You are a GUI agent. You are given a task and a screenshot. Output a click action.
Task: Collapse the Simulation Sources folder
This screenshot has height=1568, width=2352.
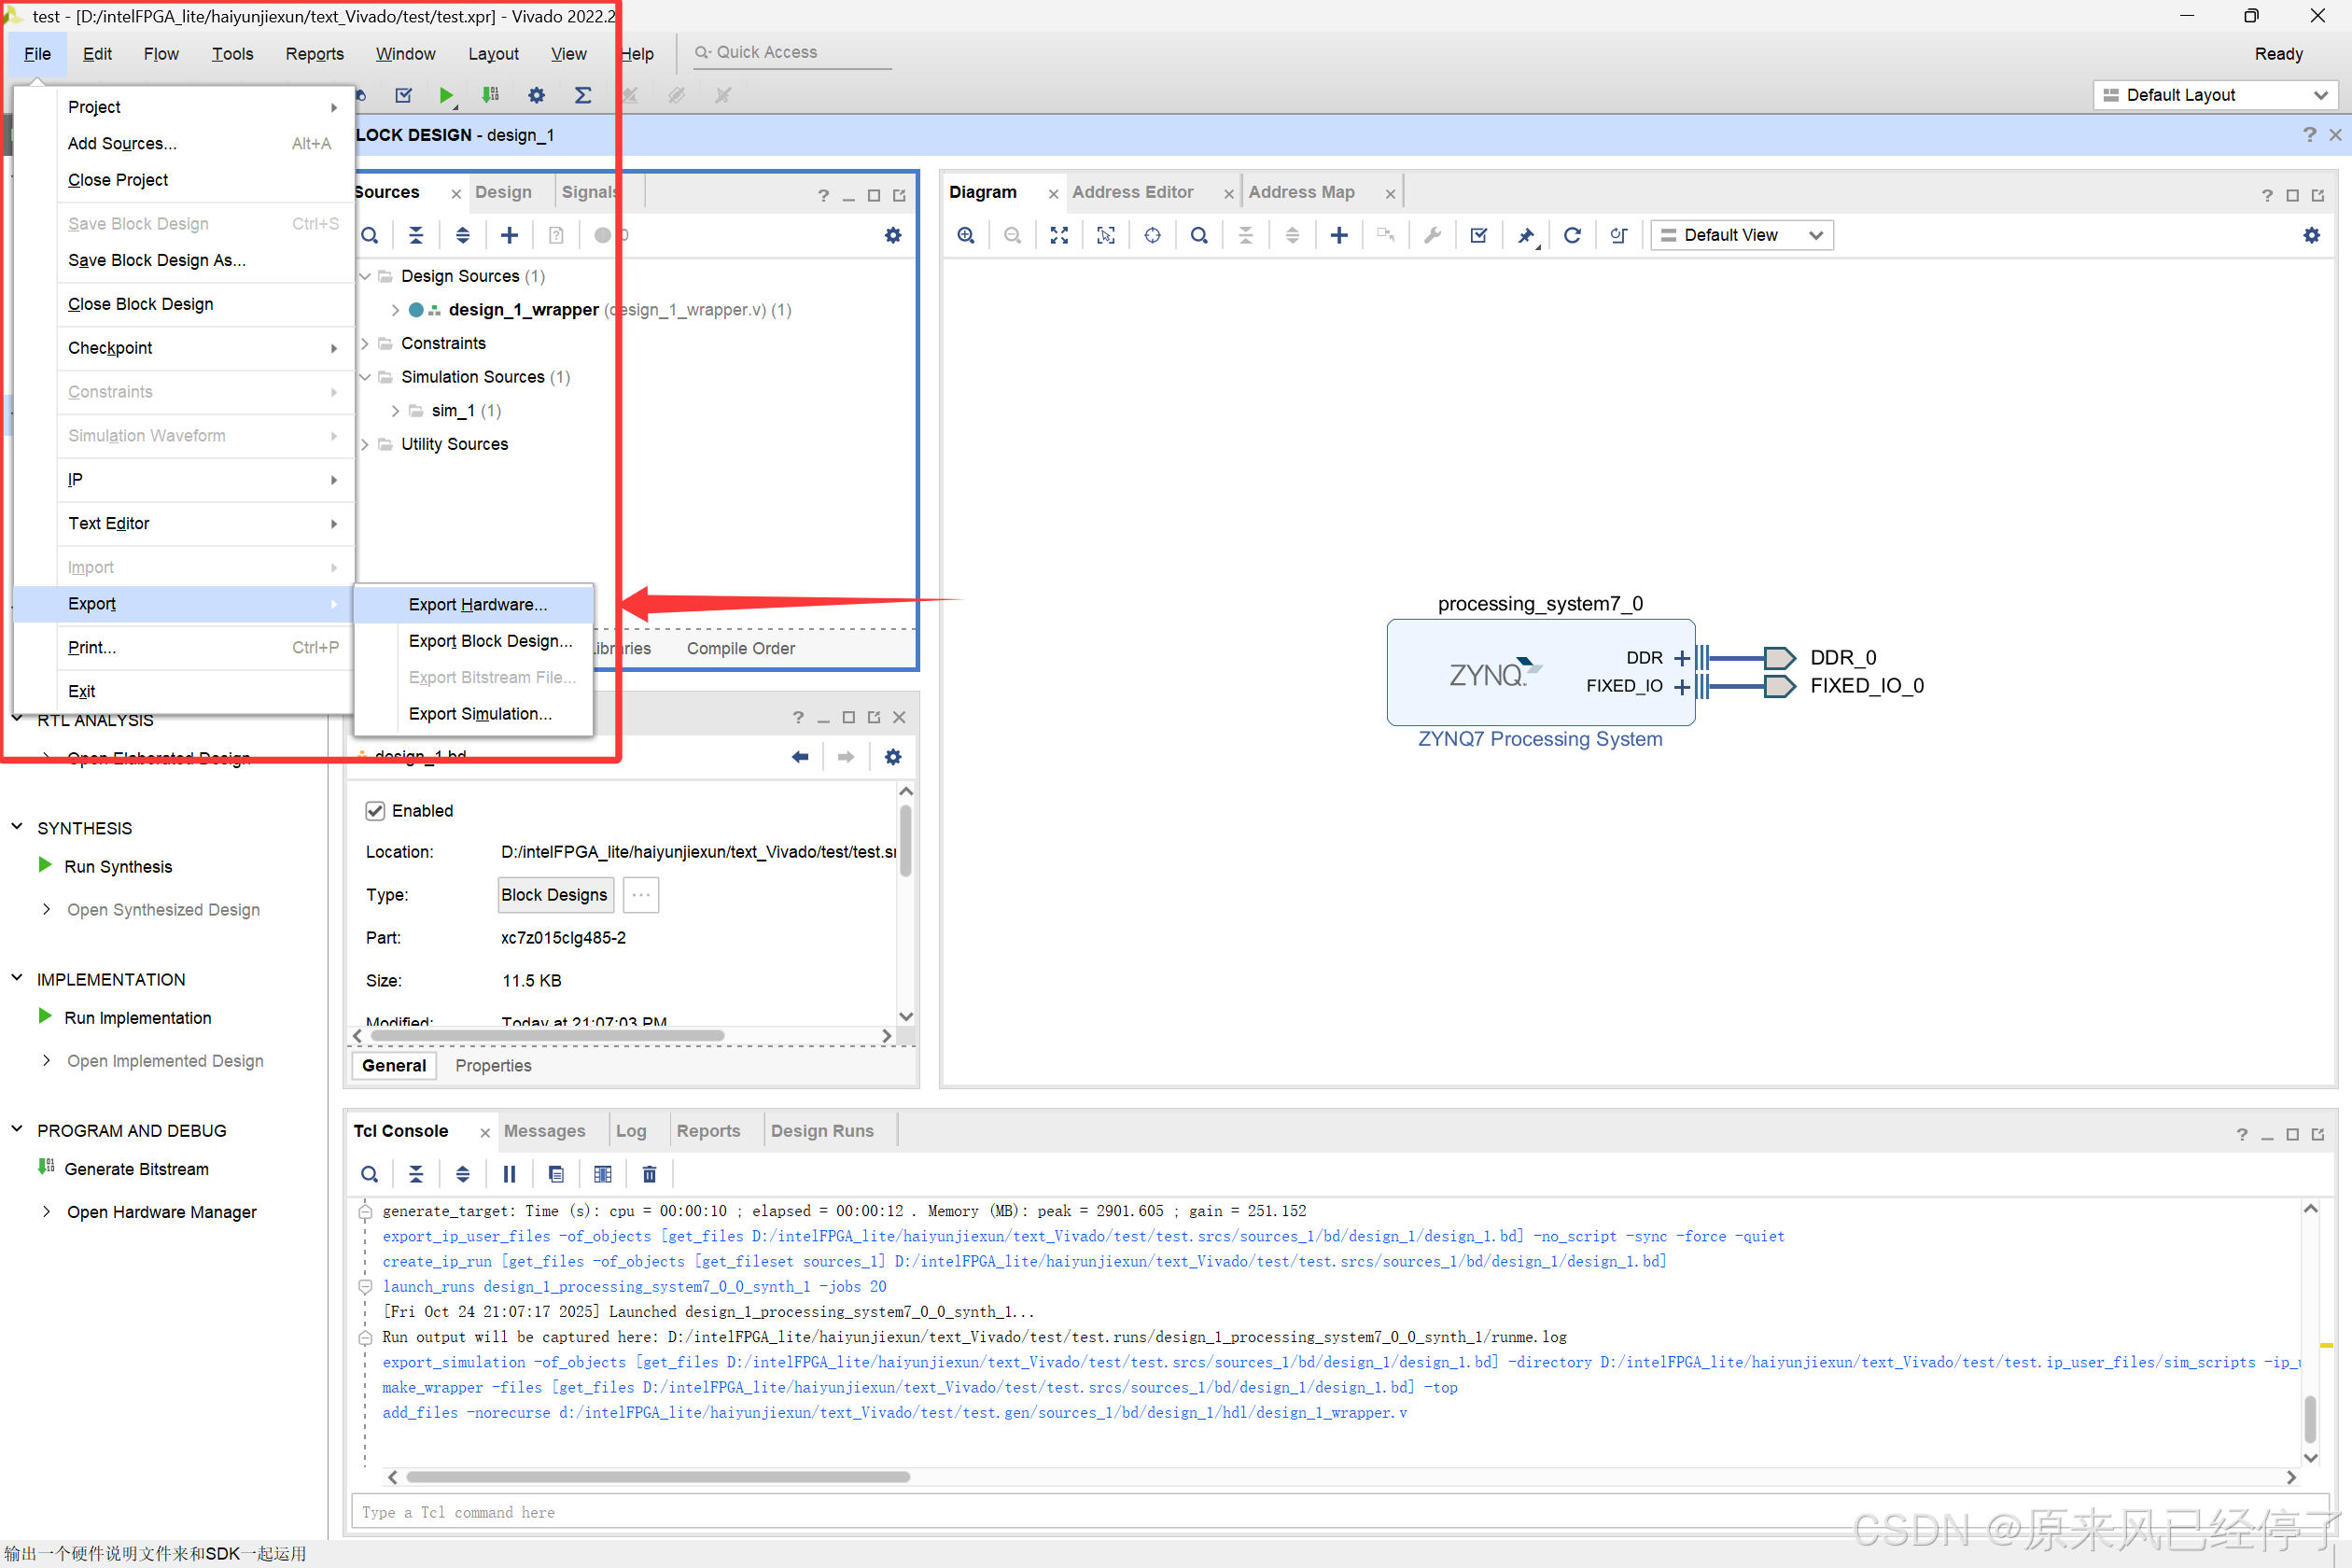tap(365, 377)
